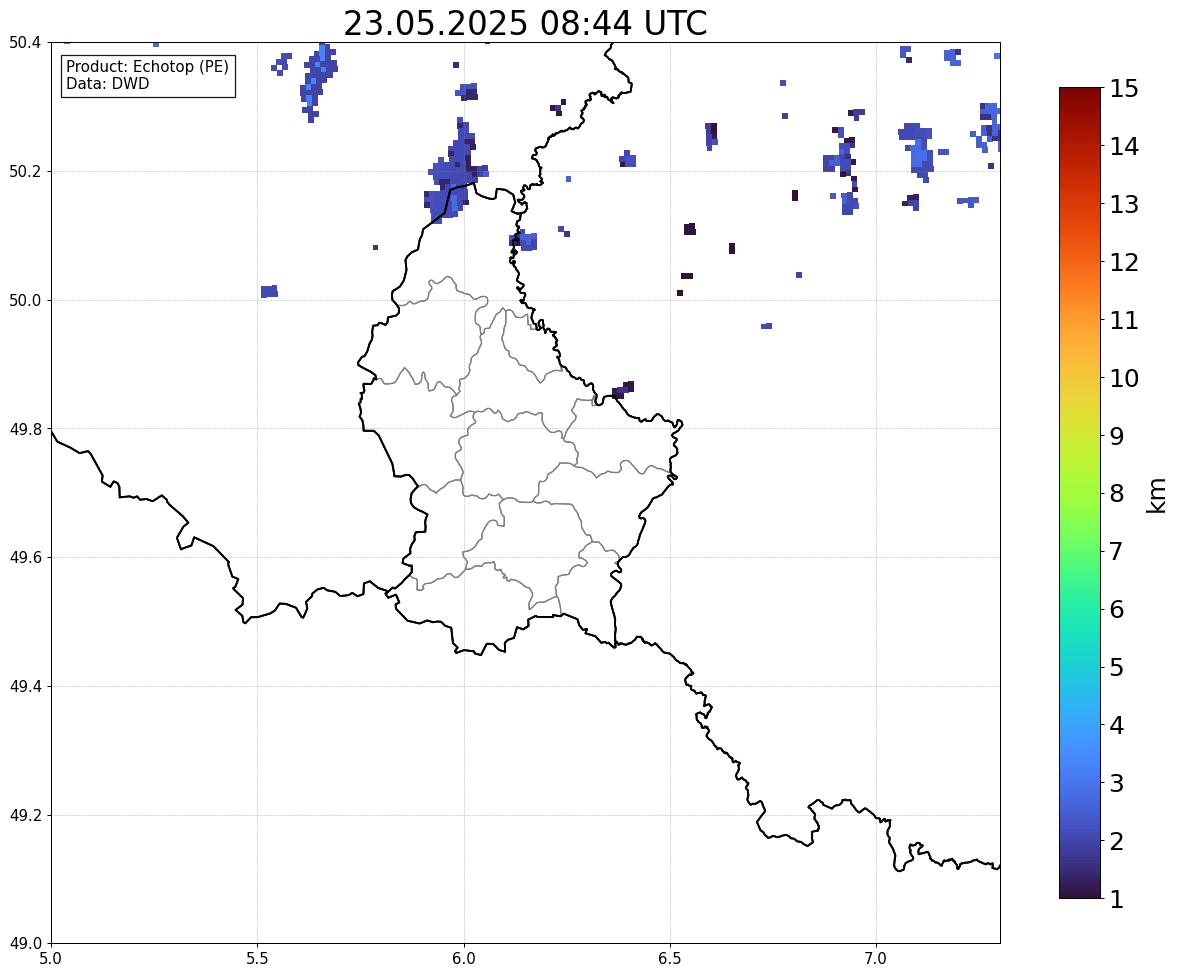Viewport: 1178px width, 976px height.
Task: Click the colorbar gradient strip
Action: 1080,493
